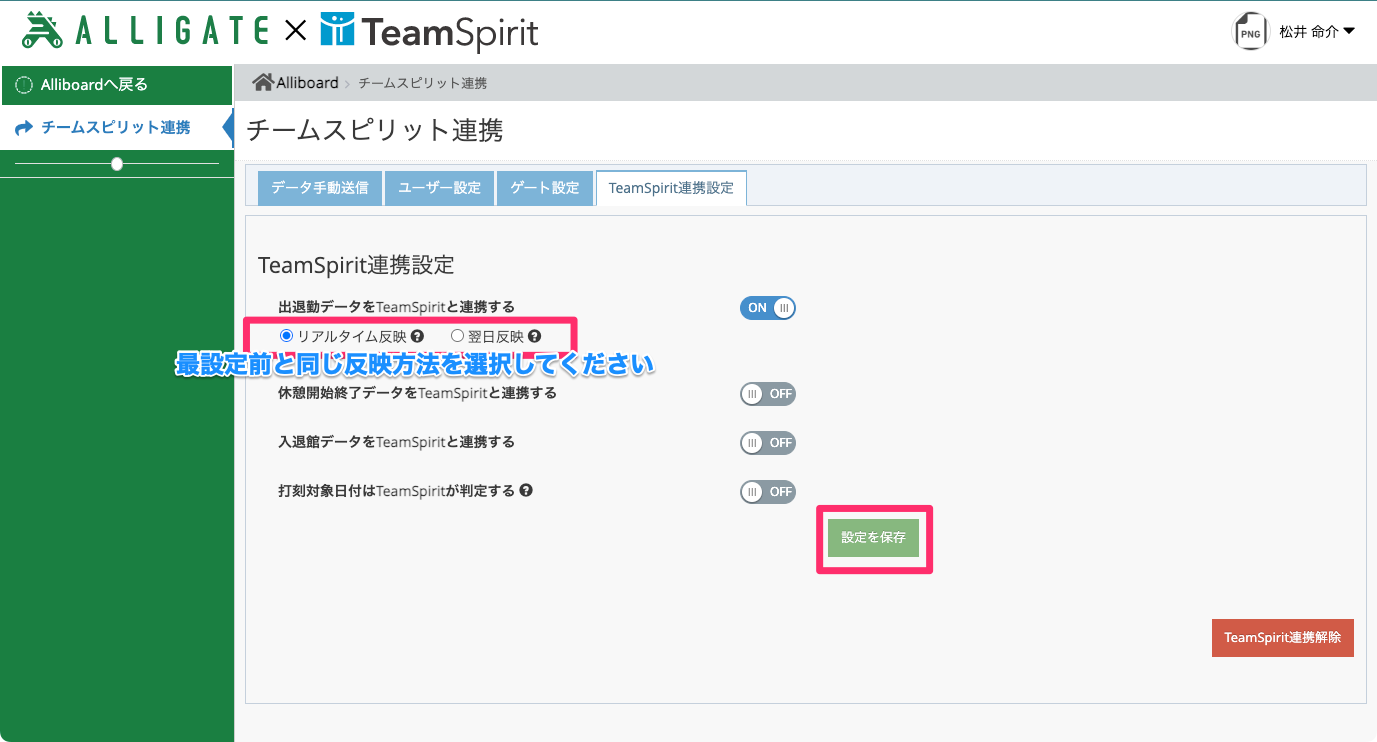This screenshot has height=742, width=1377.
Task: Switch to the データ手動送信 tab
Action: pos(320,188)
